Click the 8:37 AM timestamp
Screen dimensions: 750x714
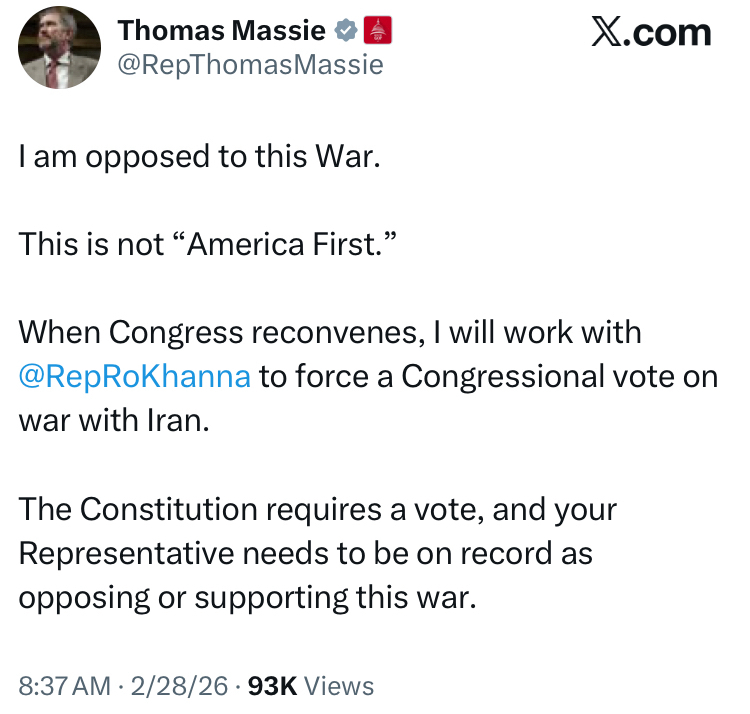64,686
